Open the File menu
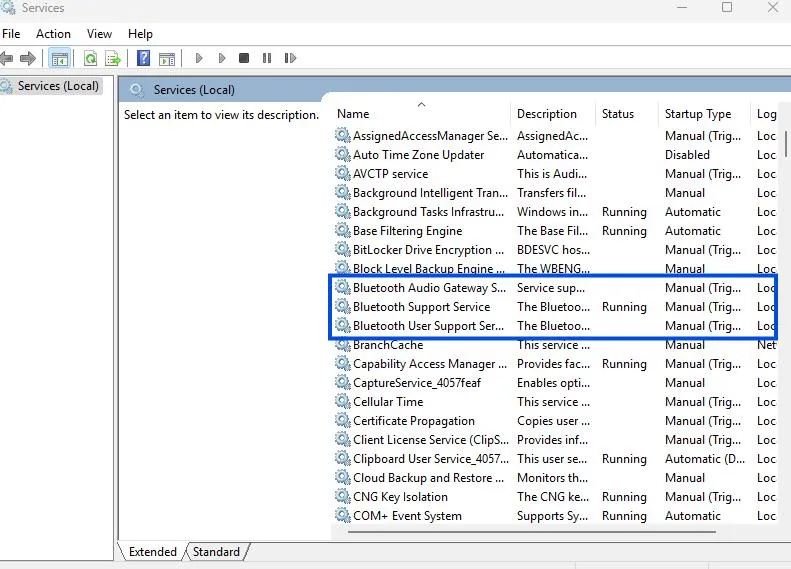791x569 pixels. (11, 34)
